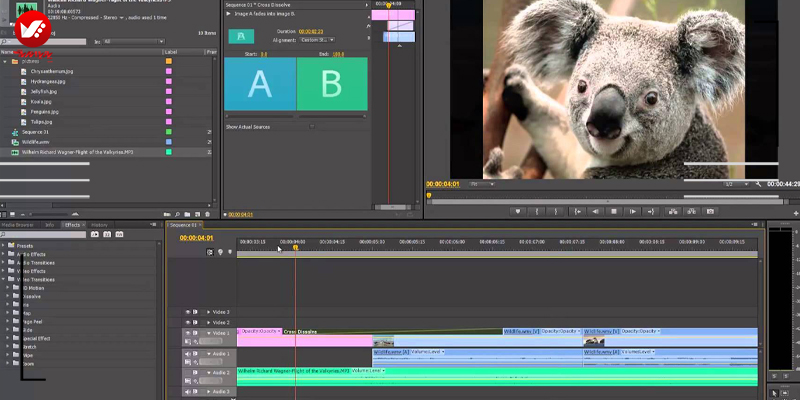The width and height of the screenshot is (800, 400).
Task: Open the 1/2 playback resolution dropdown
Action: pos(737,184)
